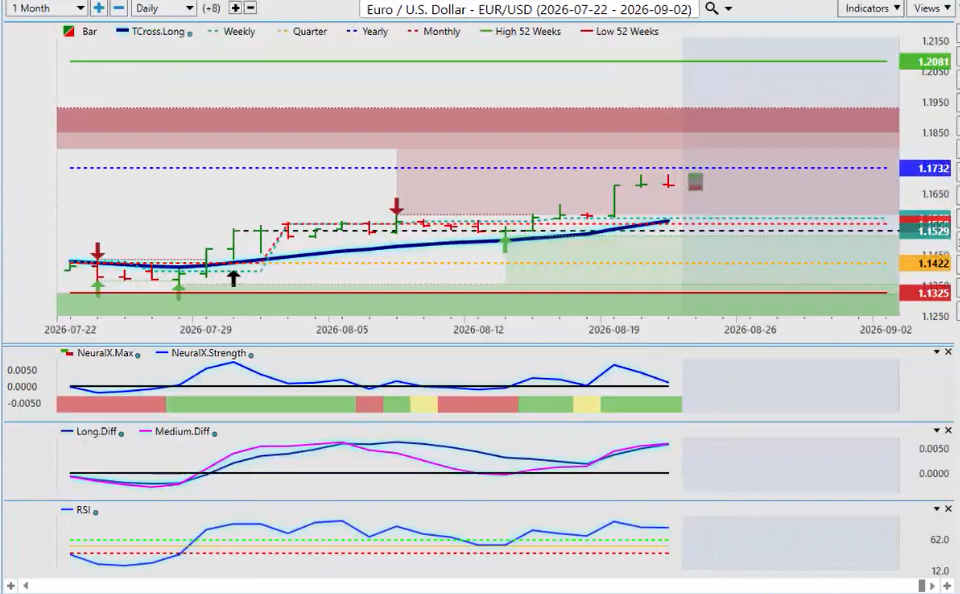Click the blue plus zoom-in range button

pos(99,8)
